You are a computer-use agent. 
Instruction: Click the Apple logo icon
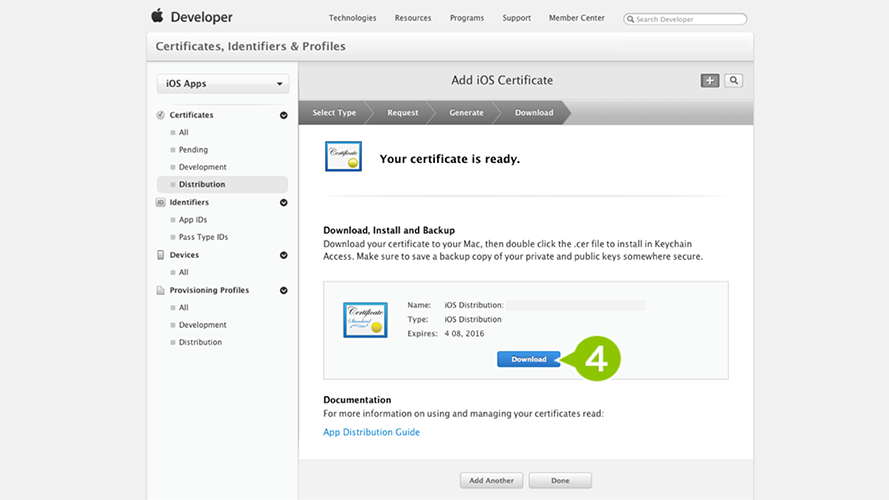point(157,16)
